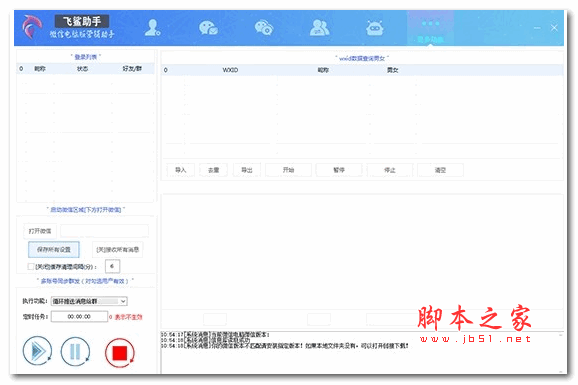
Task: Open the chat-bubble message tab icon
Action: click(208, 28)
